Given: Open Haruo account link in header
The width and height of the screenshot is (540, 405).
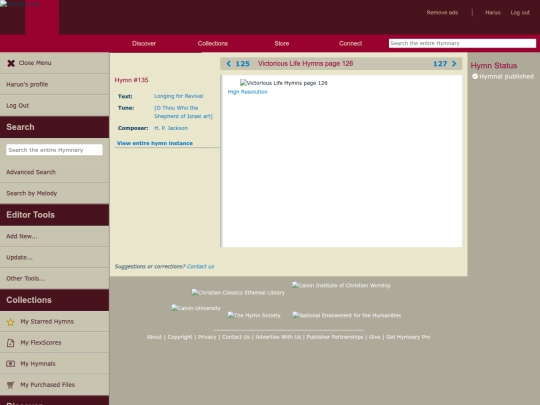Looking at the screenshot, I should pos(493,13).
